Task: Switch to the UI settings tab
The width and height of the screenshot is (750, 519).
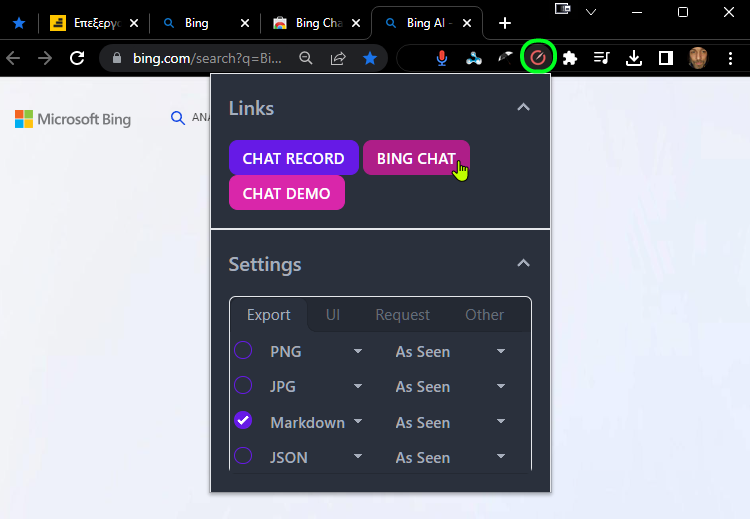Action: click(x=333, y=315)
